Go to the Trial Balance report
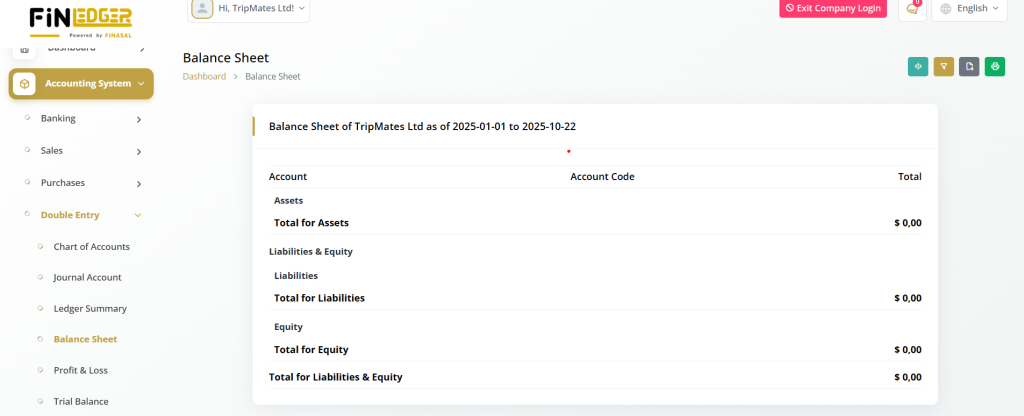This screenshot has width=1024, height=416. [80, 401]
